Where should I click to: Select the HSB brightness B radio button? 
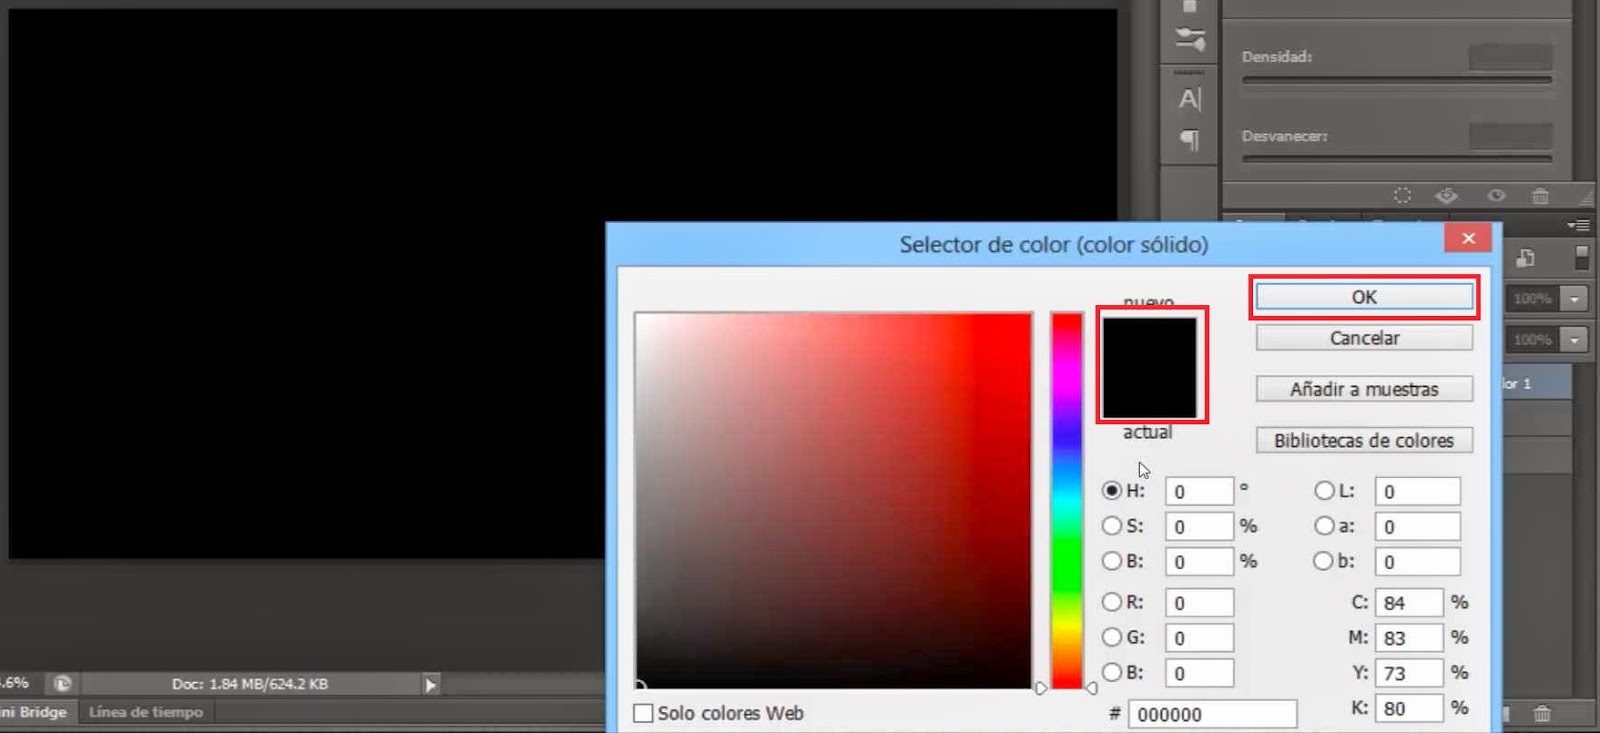point(1111,561)
